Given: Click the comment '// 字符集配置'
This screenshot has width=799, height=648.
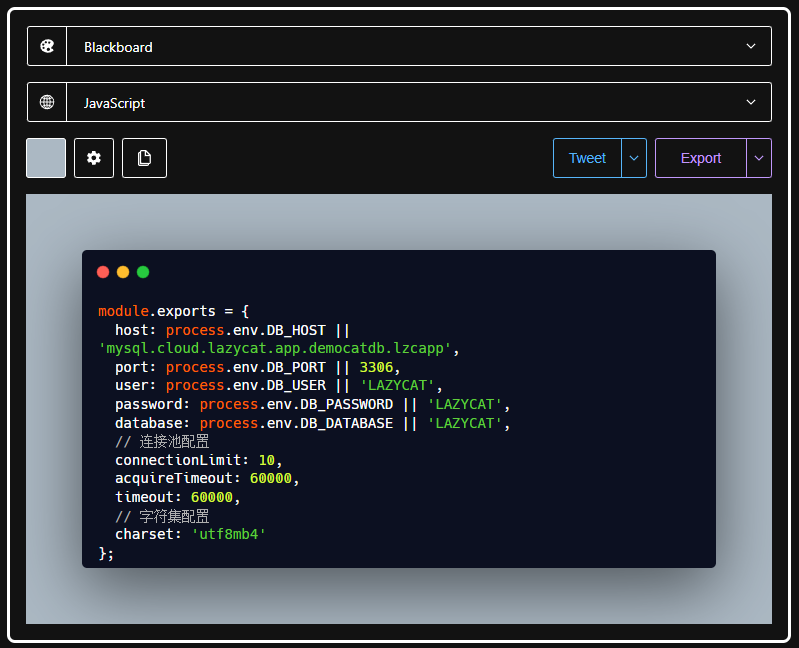Looking at the screenshot, I should click(162, 516).
